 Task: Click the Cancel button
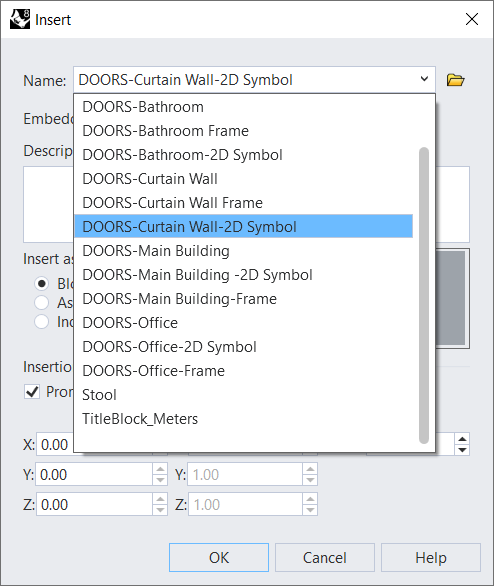tap(325, 558)
